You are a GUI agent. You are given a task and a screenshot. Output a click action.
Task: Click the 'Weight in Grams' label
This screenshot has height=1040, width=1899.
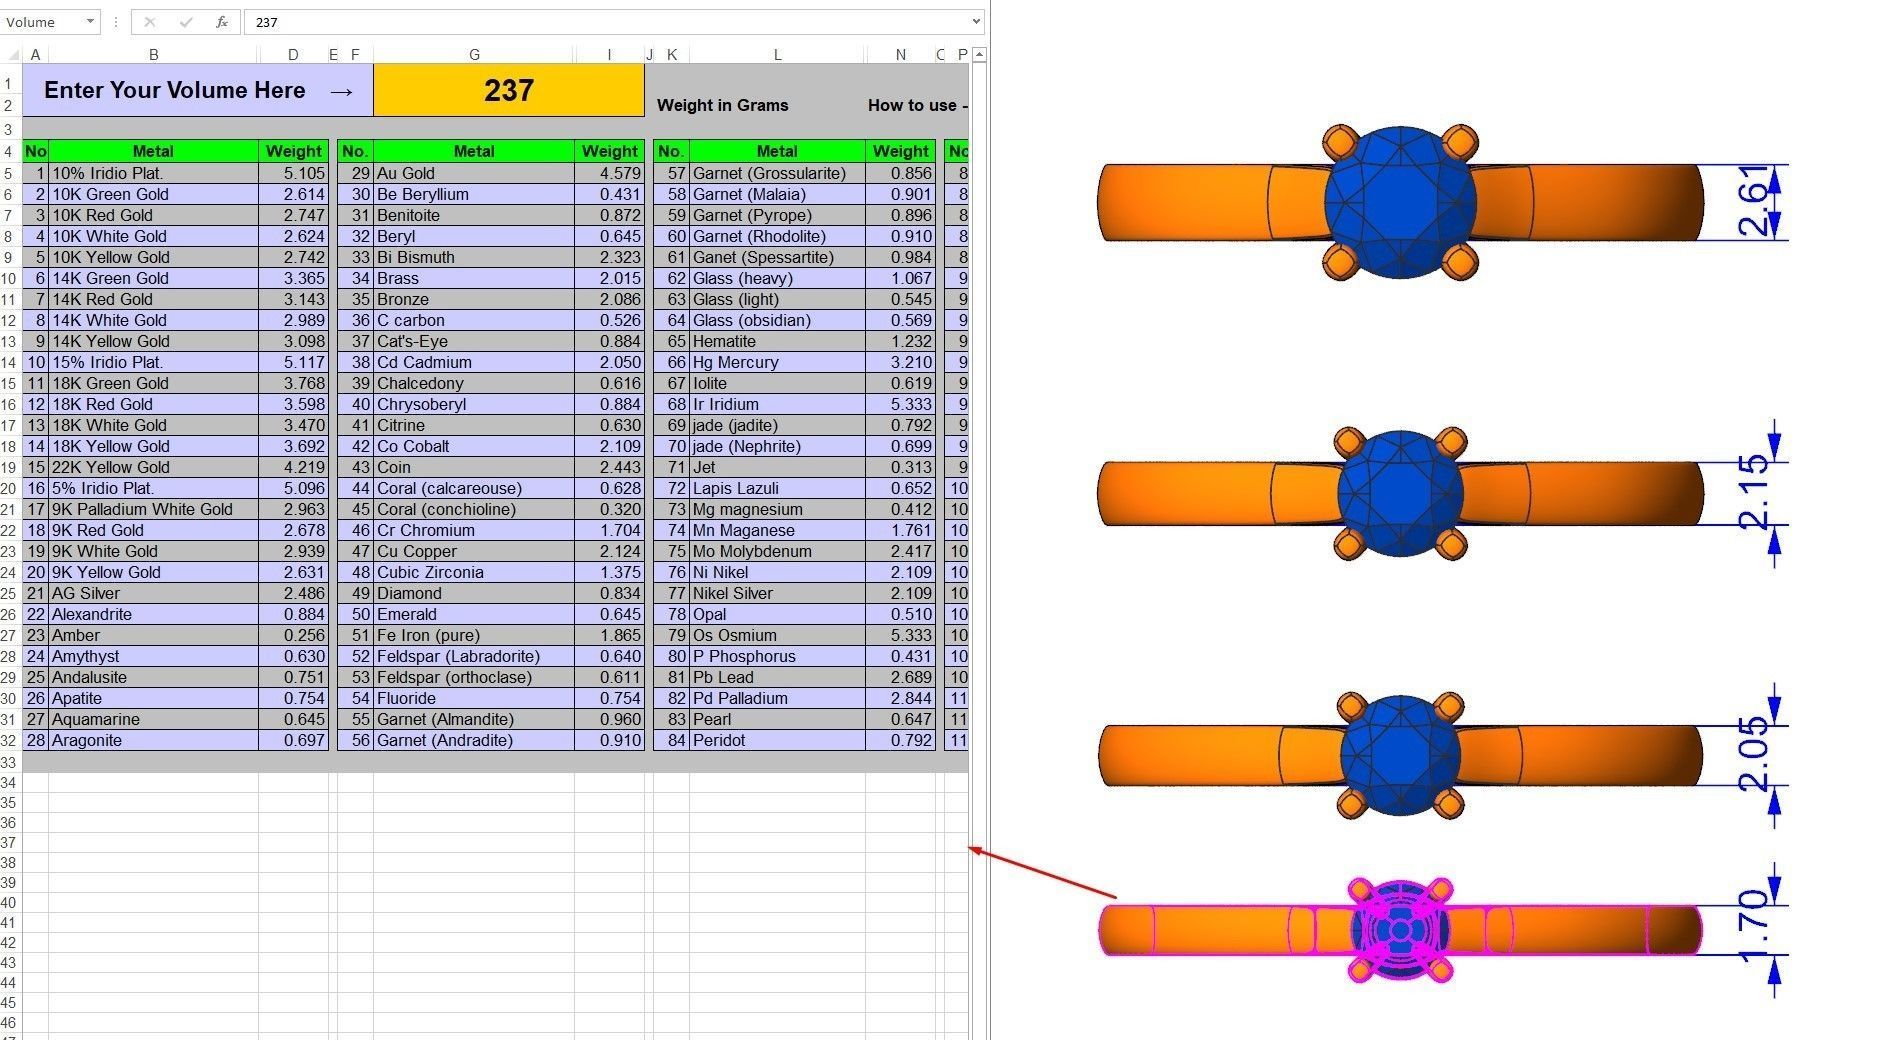722,105
